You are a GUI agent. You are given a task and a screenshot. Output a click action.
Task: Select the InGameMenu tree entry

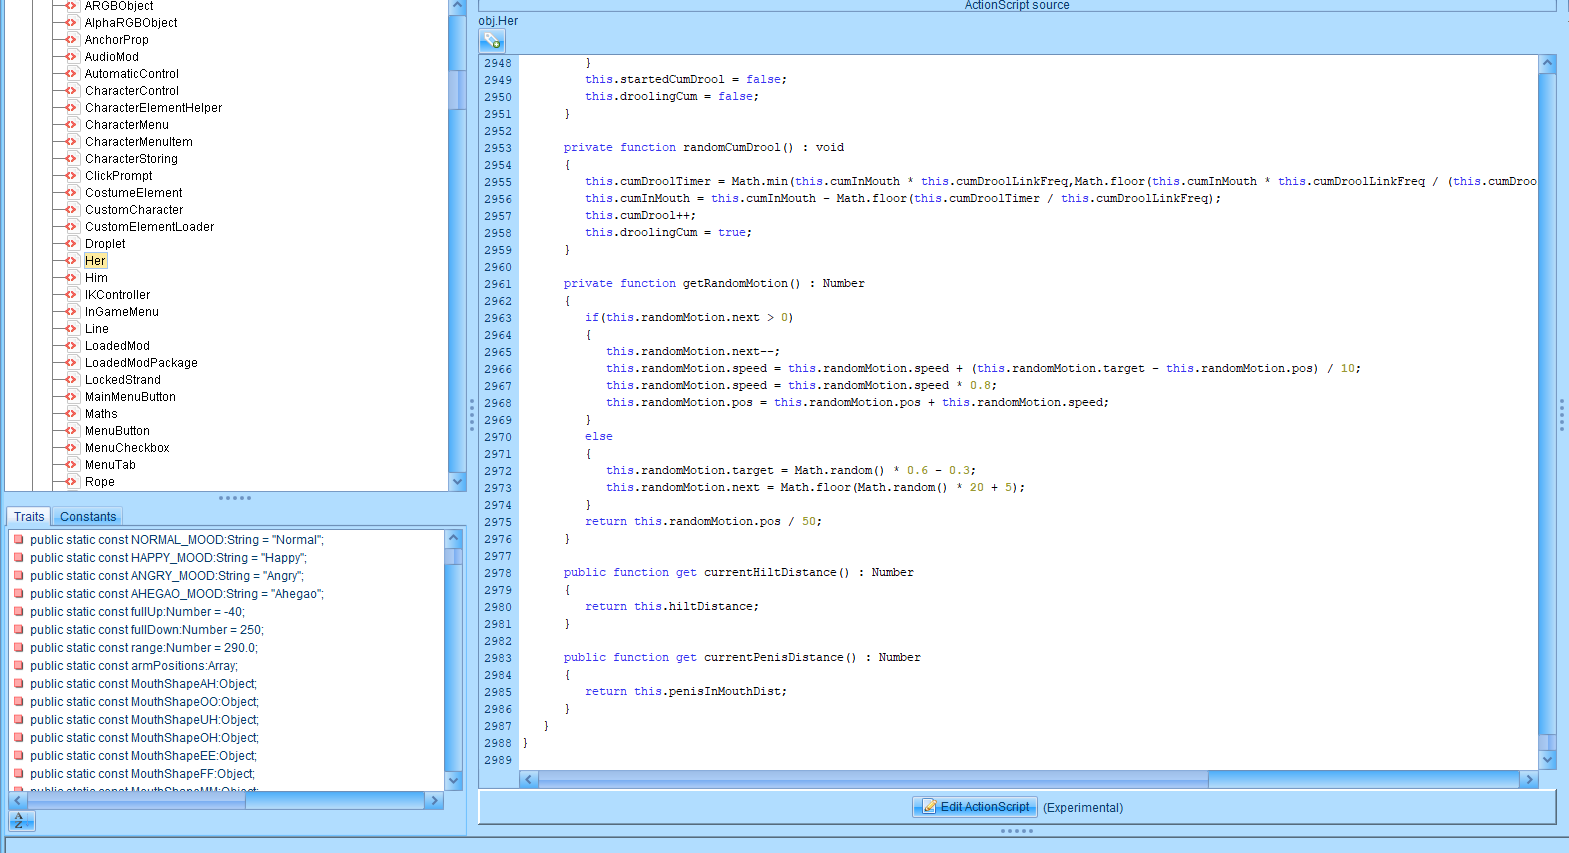(x=122, y=312)
